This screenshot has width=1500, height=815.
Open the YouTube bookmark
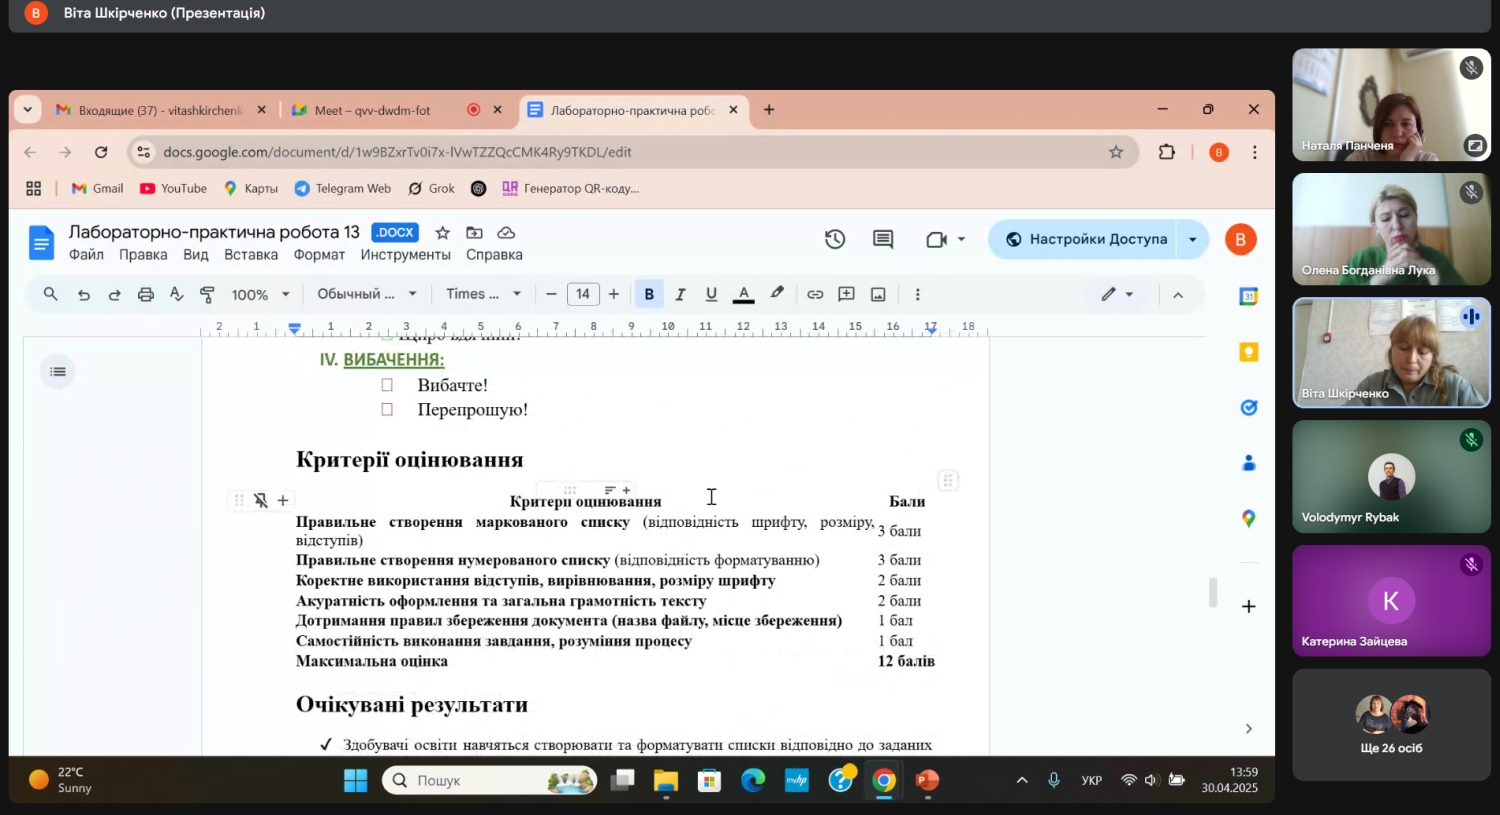click(173, 188)
